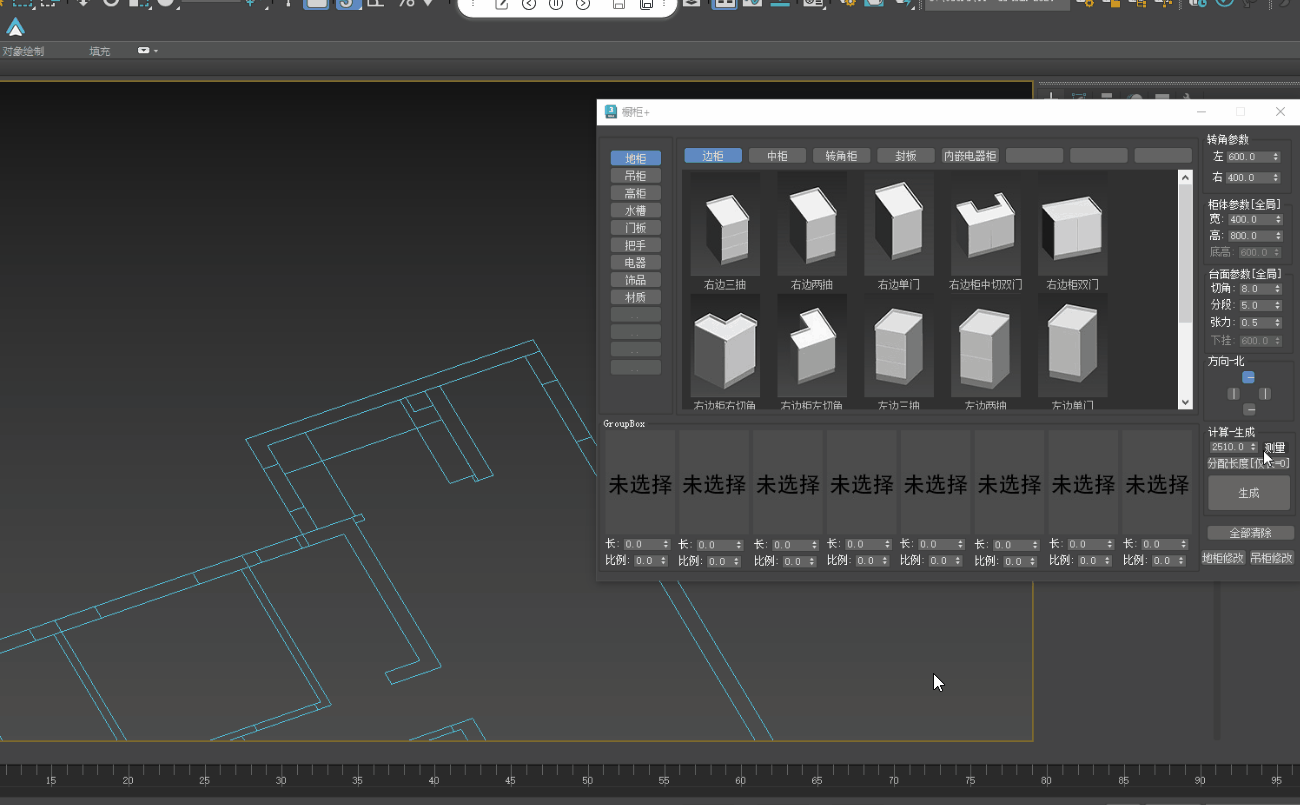
Task: Click the cabinet list scroll-down arrow
Action: pyautogui.click(x=1186, y=403)
